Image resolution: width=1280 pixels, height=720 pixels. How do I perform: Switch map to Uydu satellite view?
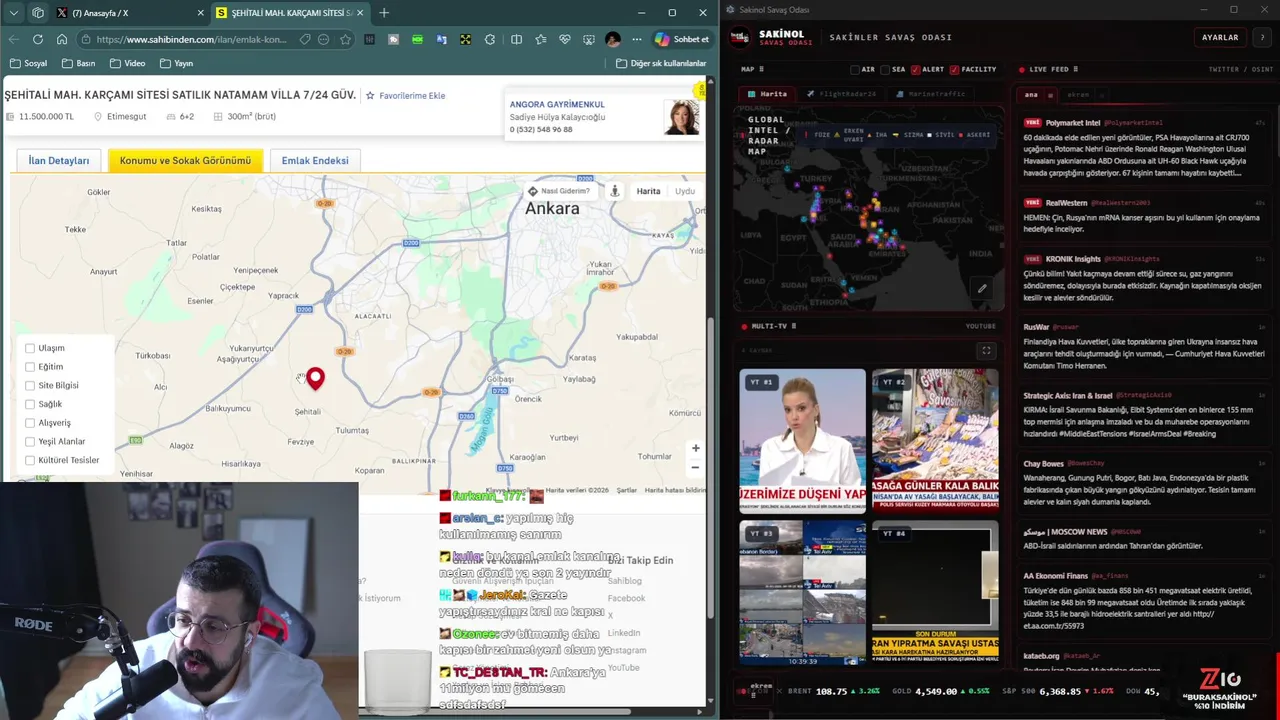coord(685,191)
